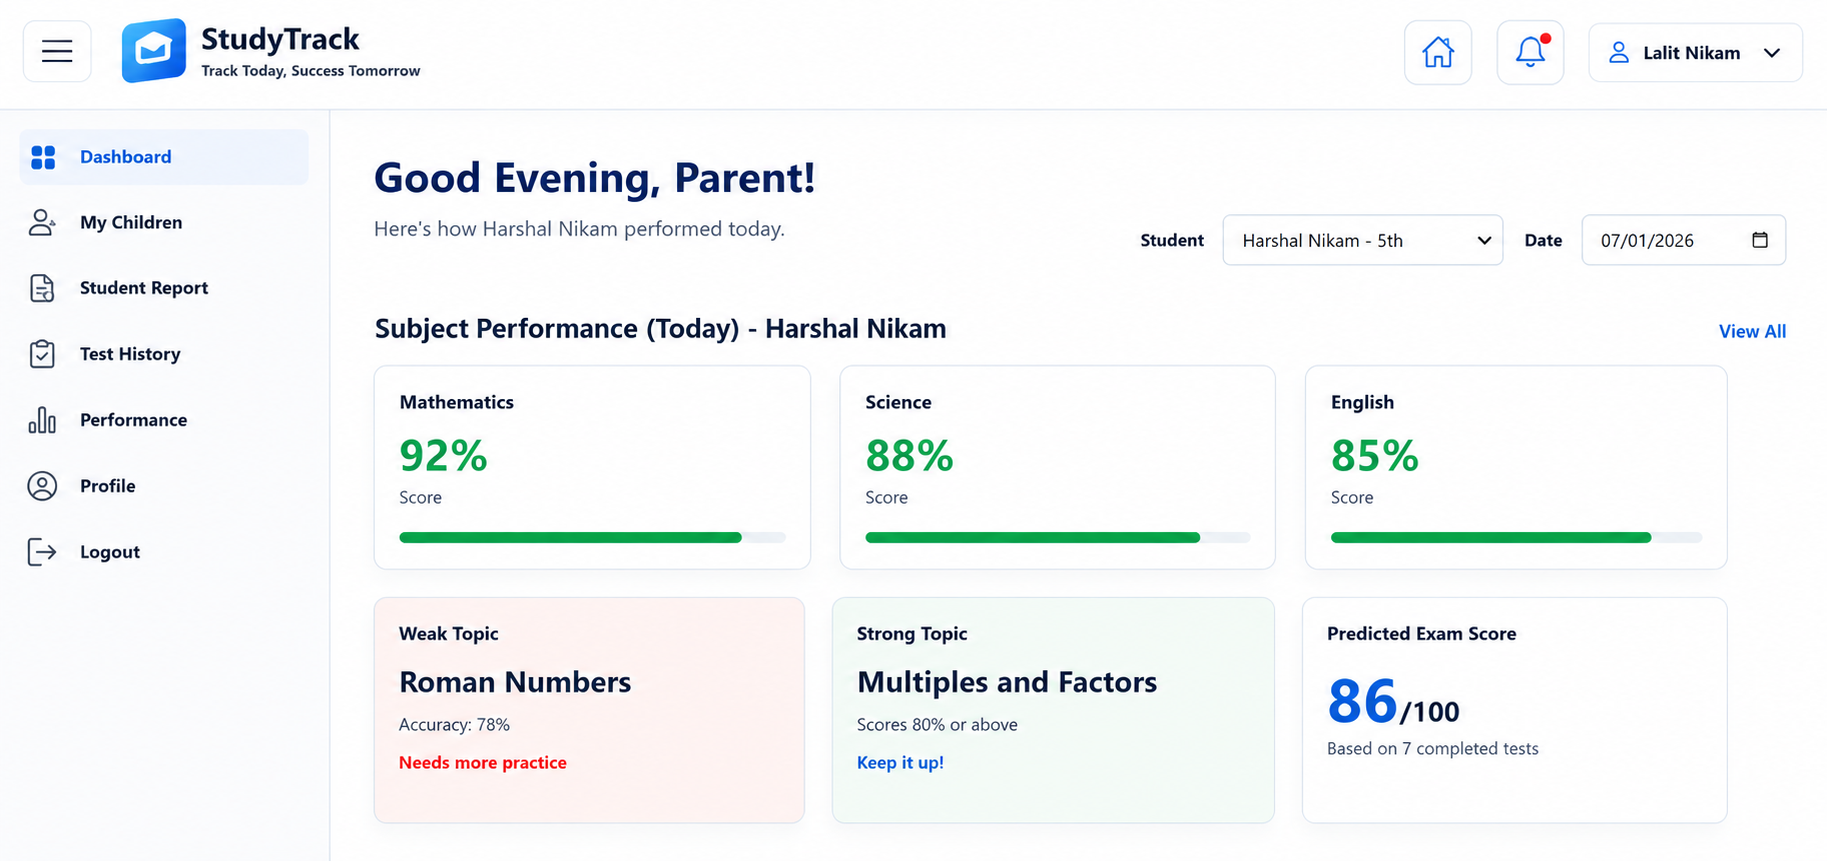Click the Strong Topic label
Viewport: 1827px width, 861px height.
click(912, 634)
